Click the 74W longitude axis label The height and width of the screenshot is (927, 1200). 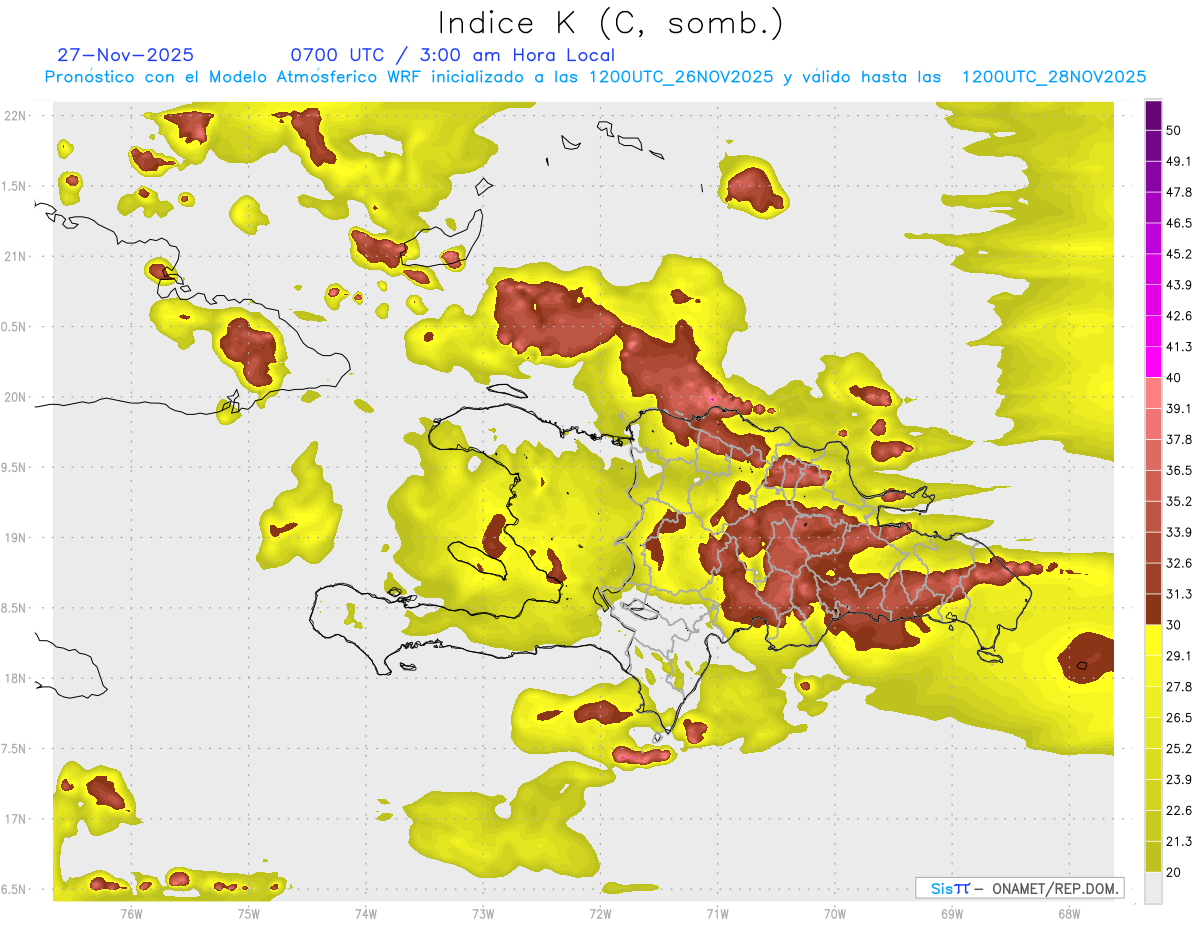tap(365, 913)
